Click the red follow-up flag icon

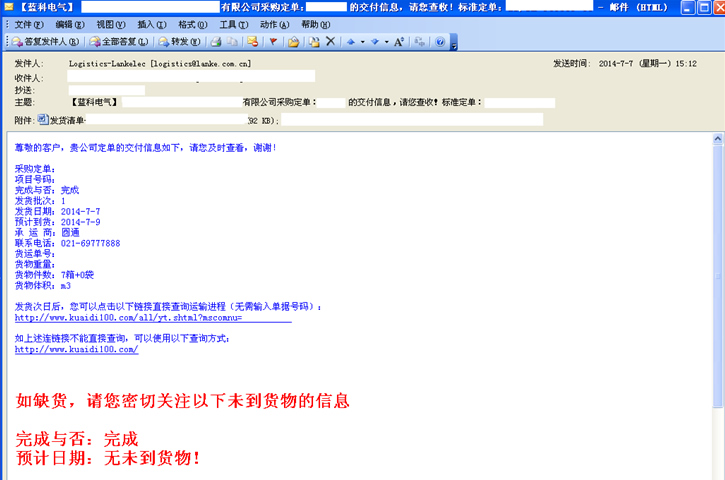click(x=273, y=42)
